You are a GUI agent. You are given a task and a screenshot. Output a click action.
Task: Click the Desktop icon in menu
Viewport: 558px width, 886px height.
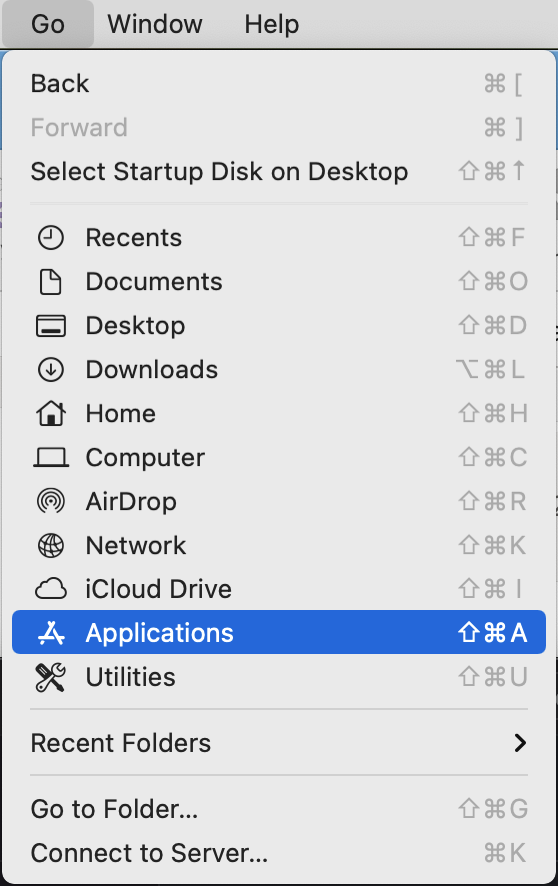point(51,326)
